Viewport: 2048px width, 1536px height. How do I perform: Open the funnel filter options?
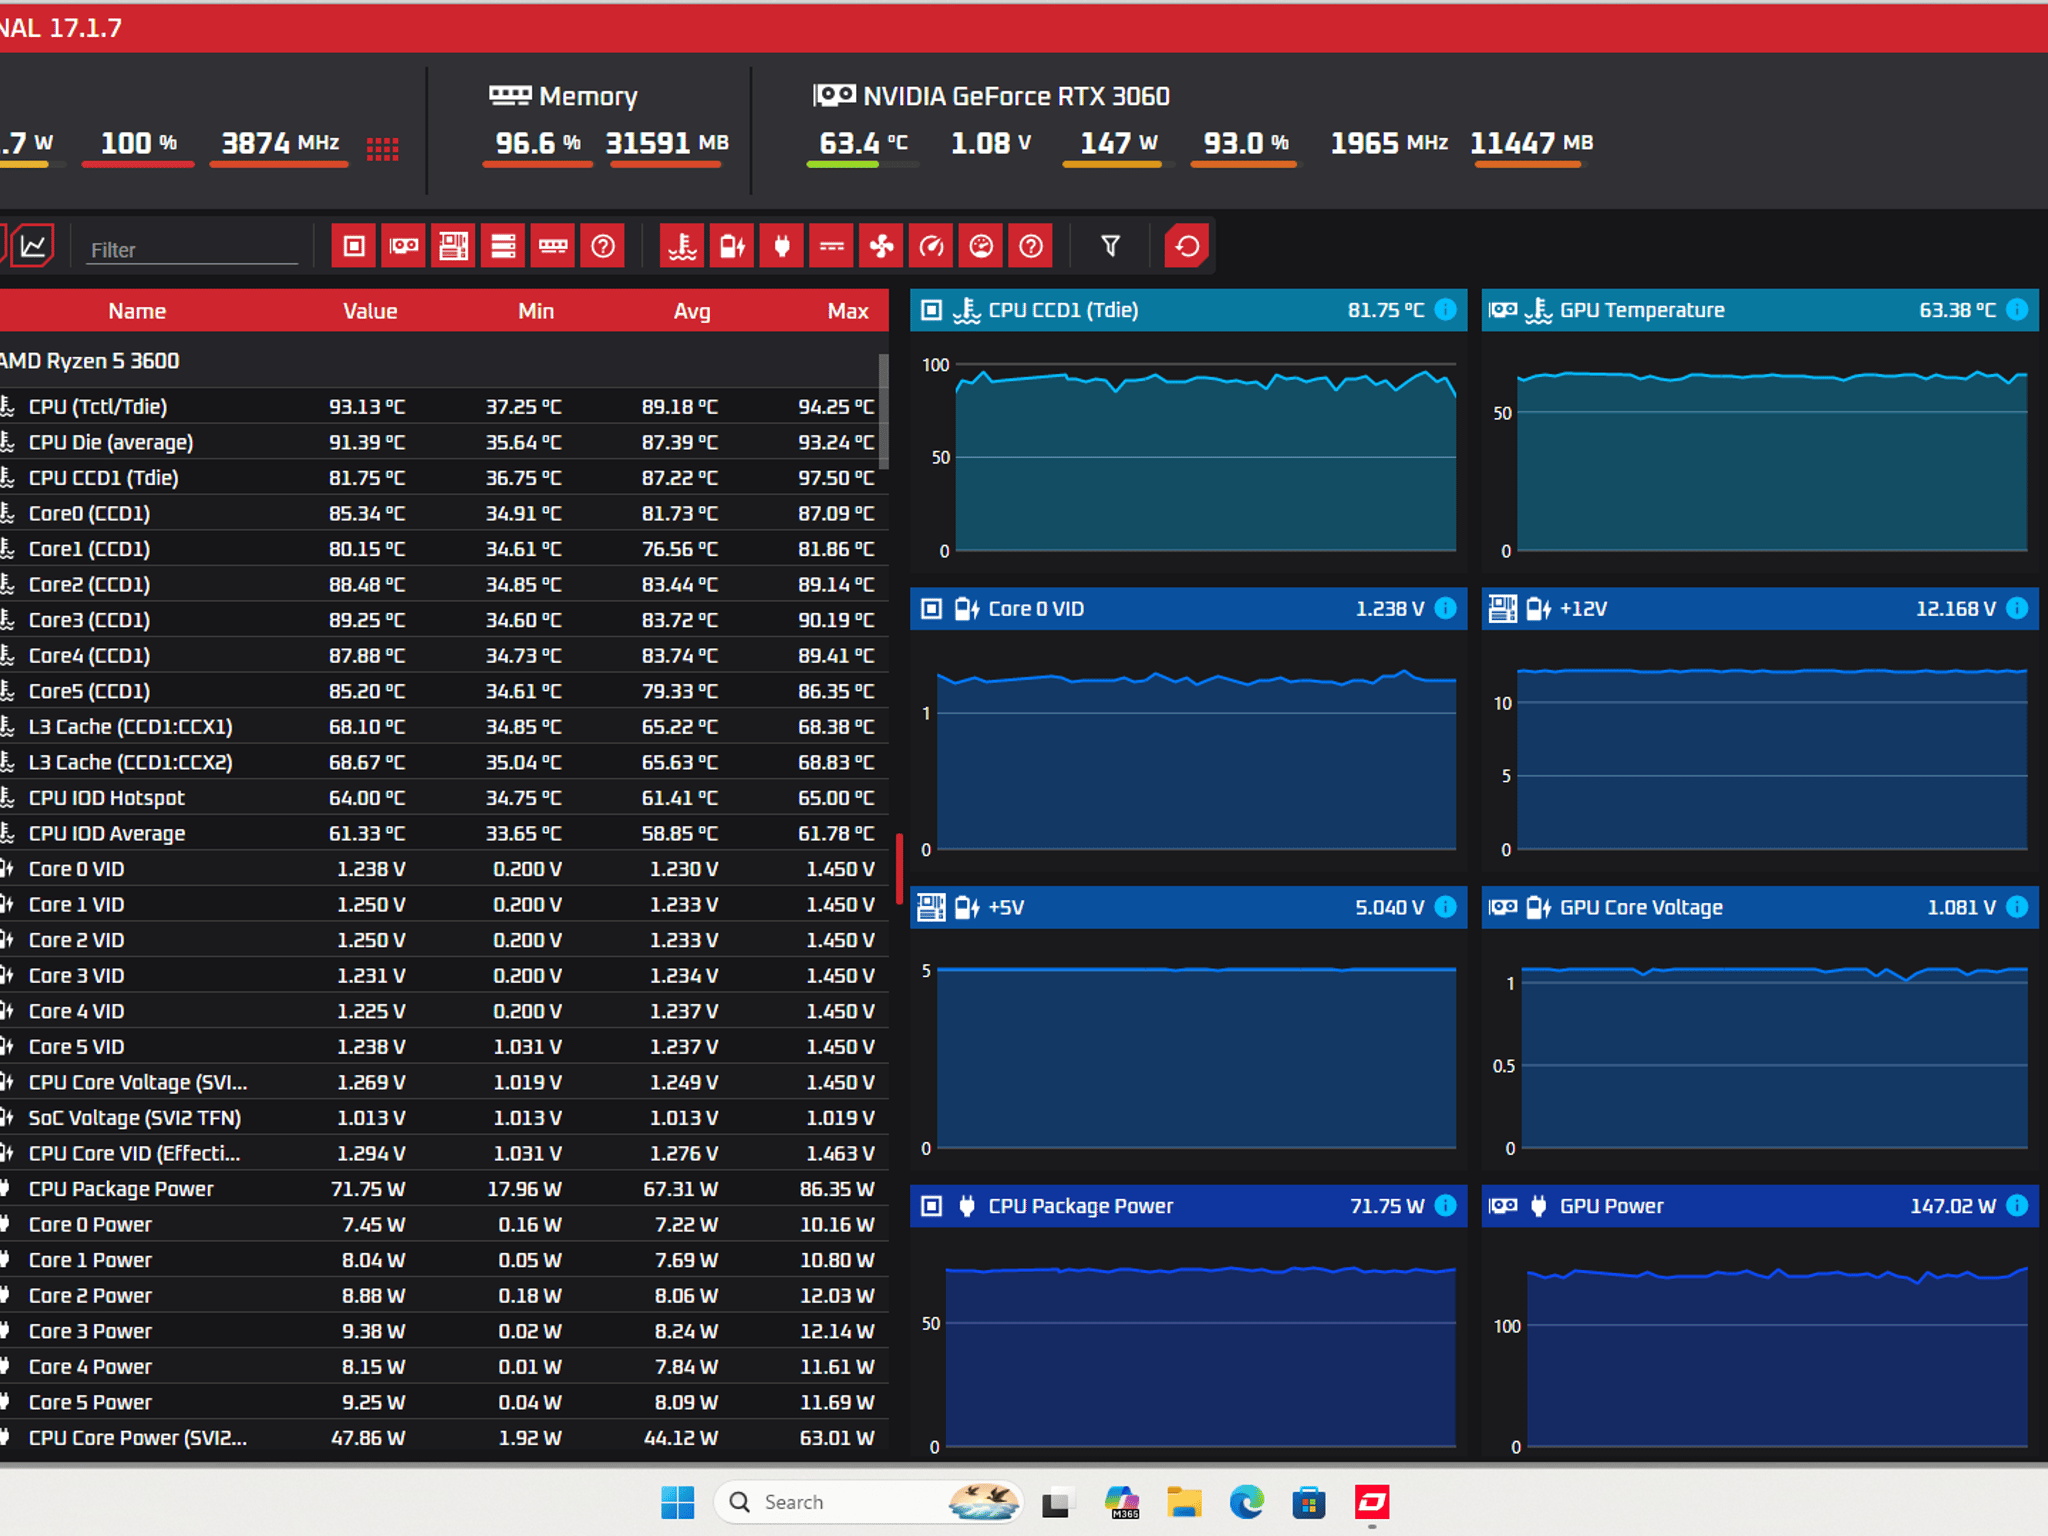click(x=1110, y=246)
